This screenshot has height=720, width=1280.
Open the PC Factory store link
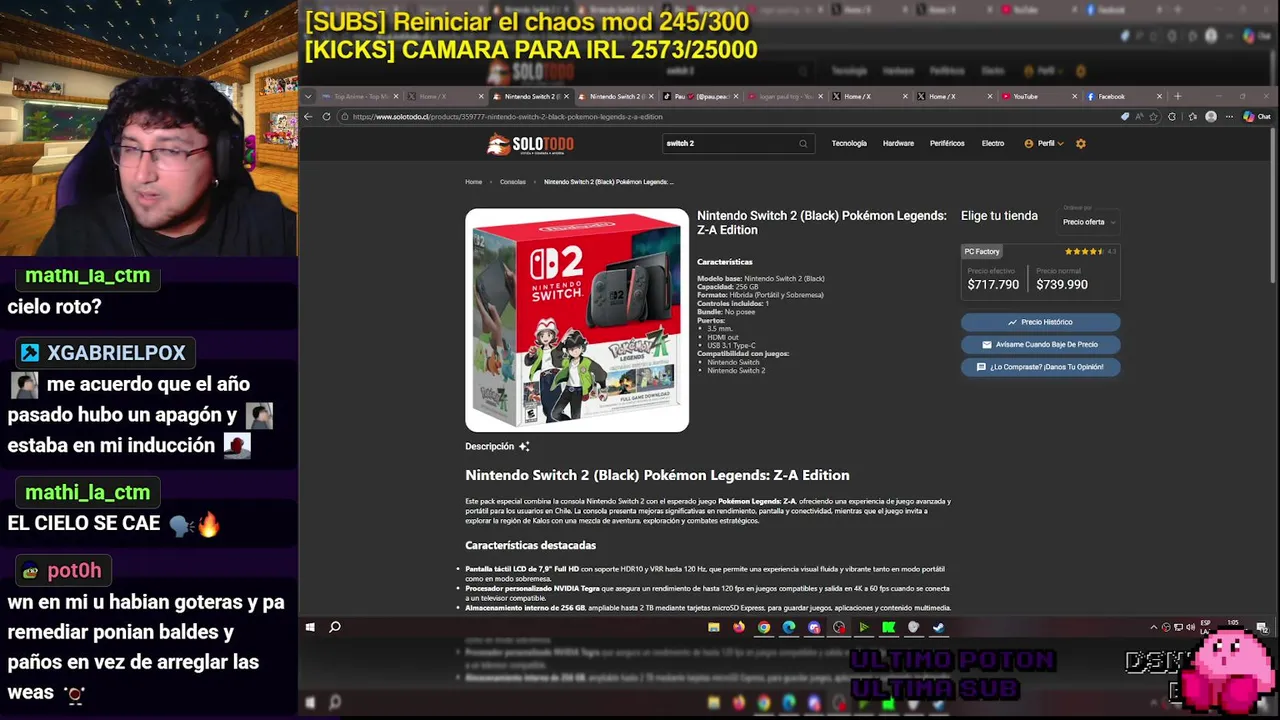[x=982, y=251]
